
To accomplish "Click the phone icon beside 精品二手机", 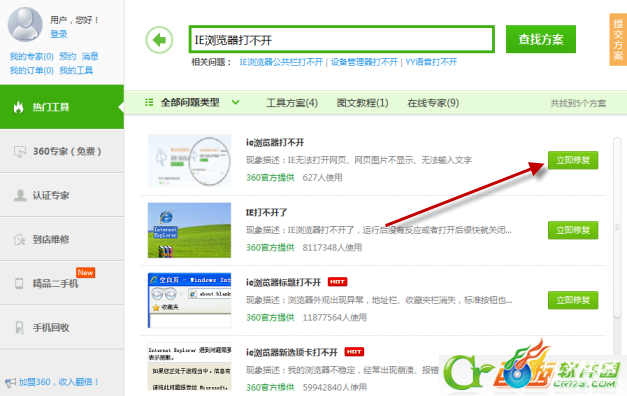I will (19, 284).
